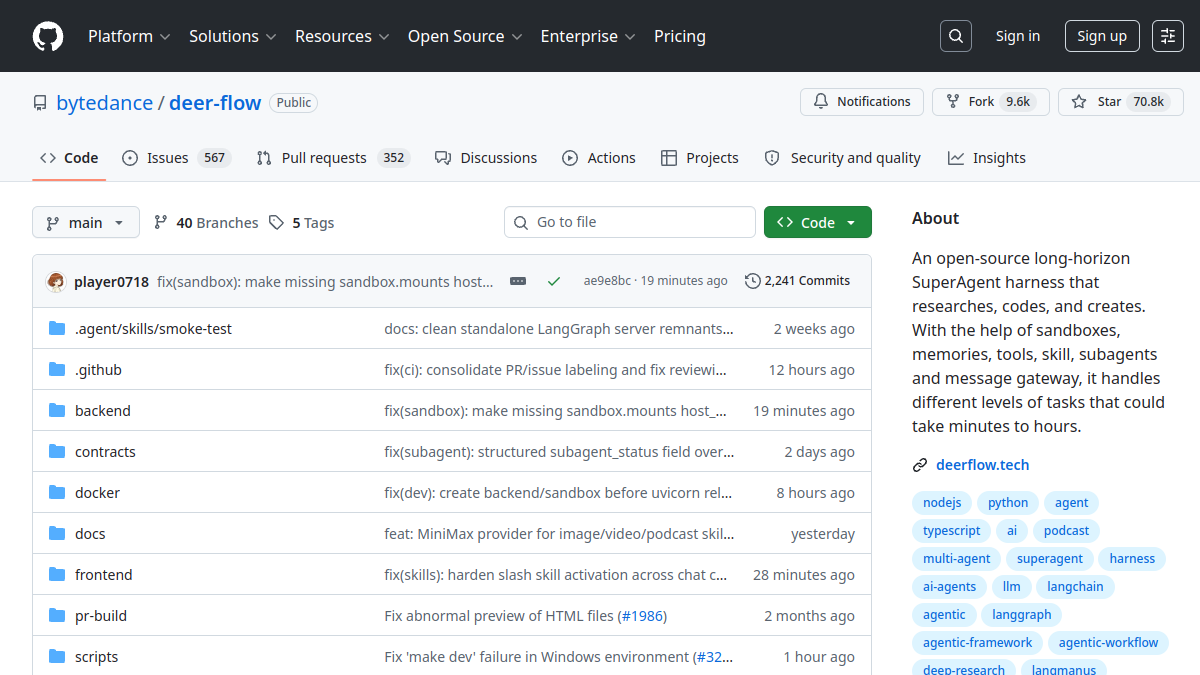Open the podcast topic tag

pyautogui.click(x=1066, y=531)
